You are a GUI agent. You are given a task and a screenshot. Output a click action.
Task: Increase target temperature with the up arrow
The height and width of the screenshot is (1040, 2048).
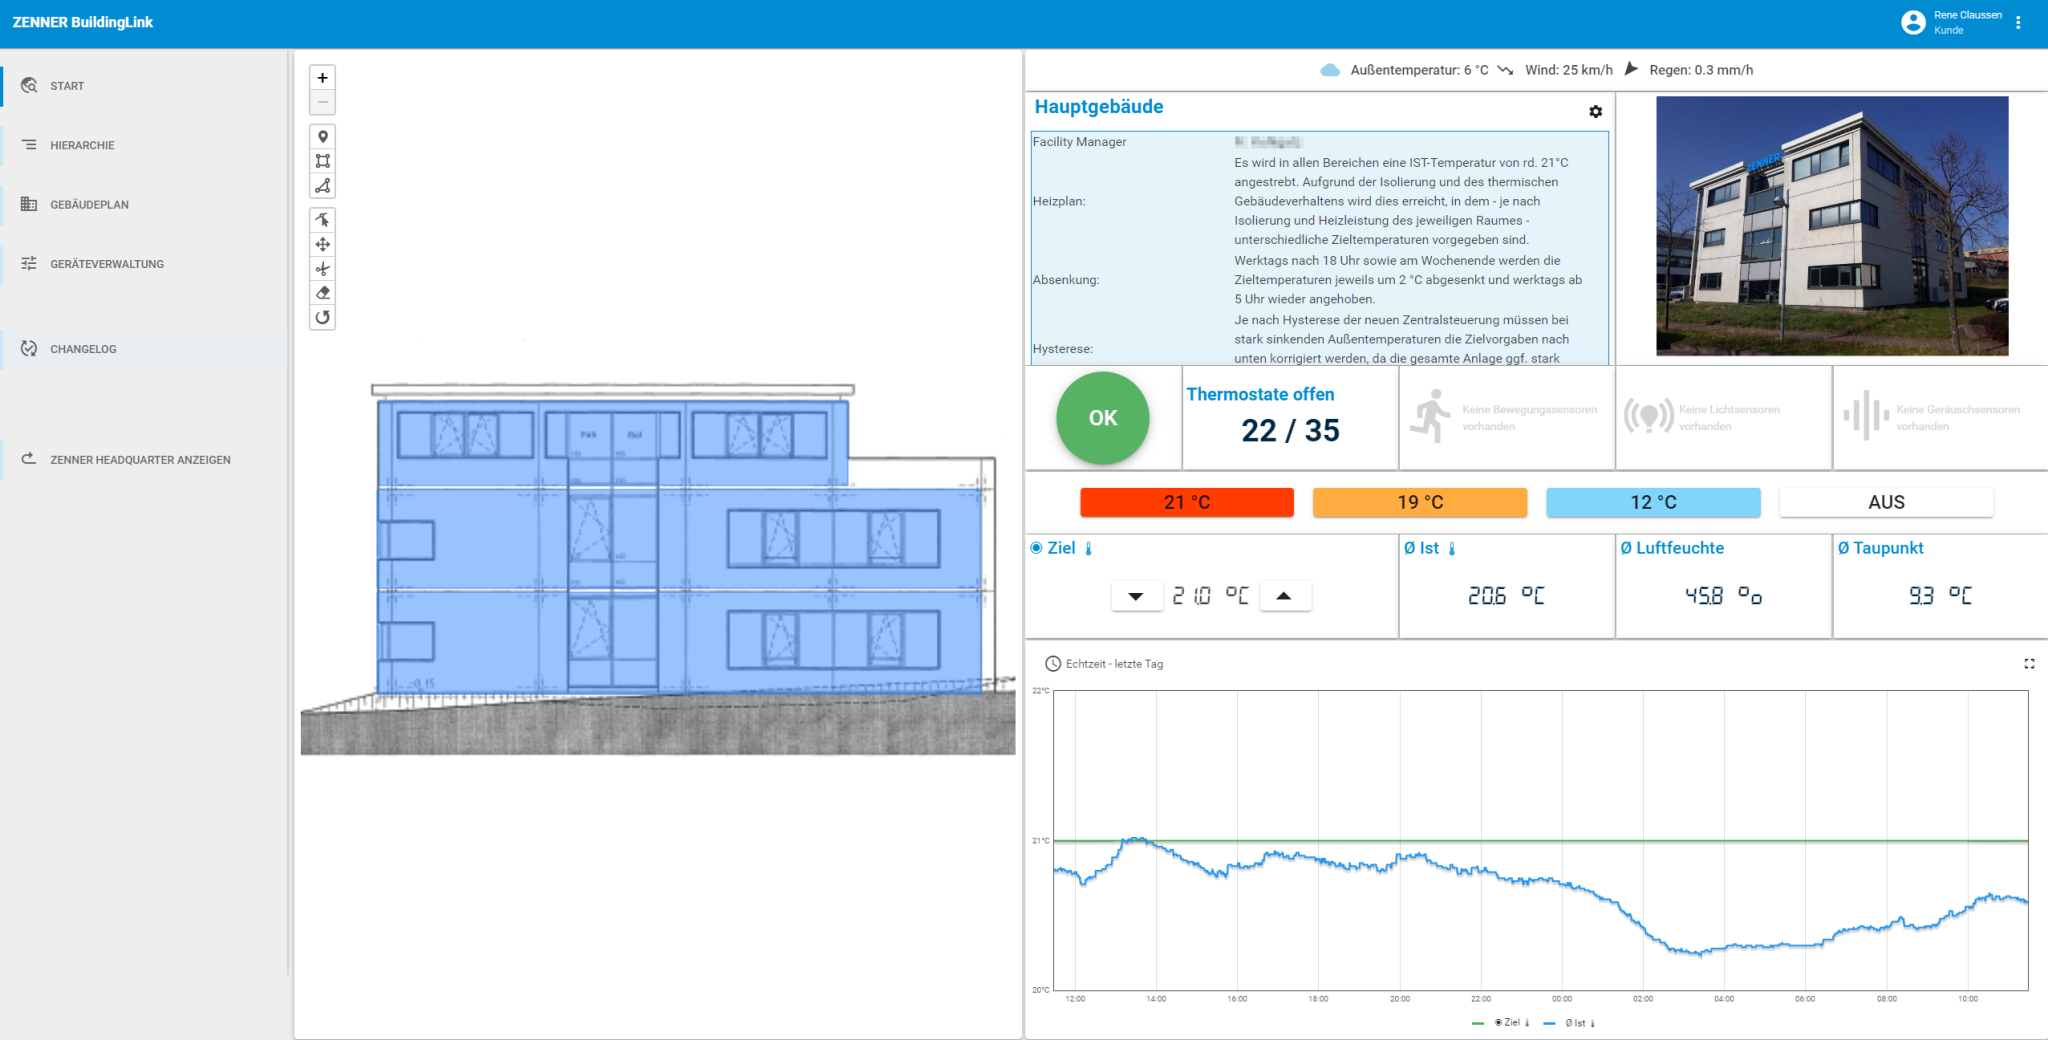(1285, 595)
